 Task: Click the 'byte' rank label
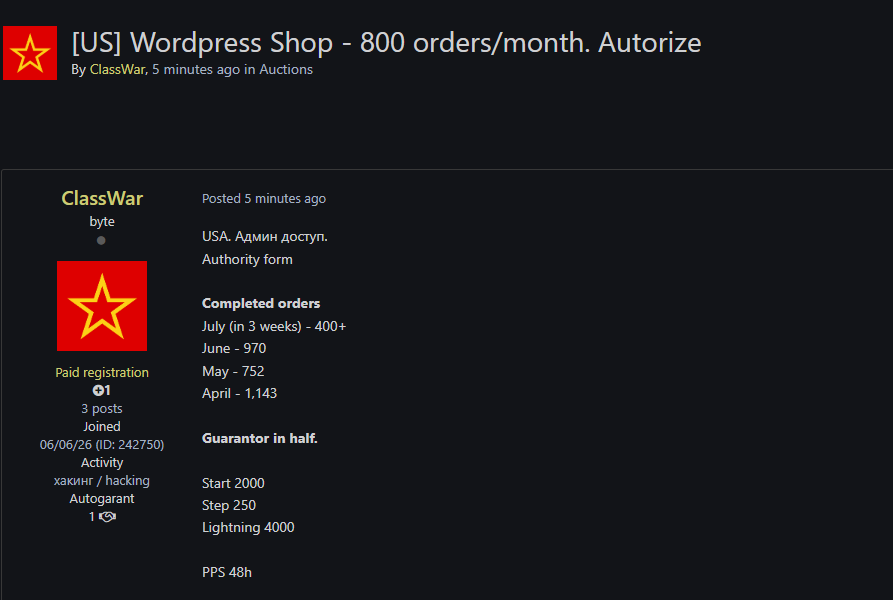click(x=102, y=221)
